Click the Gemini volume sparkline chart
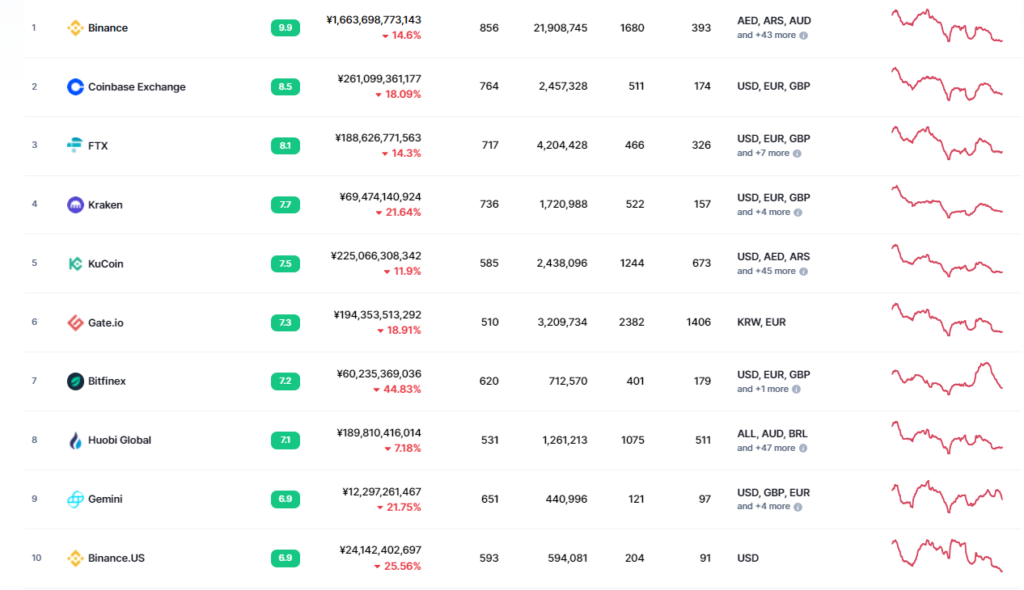Screen dimensions: 1024x590 tap(947, 497)
